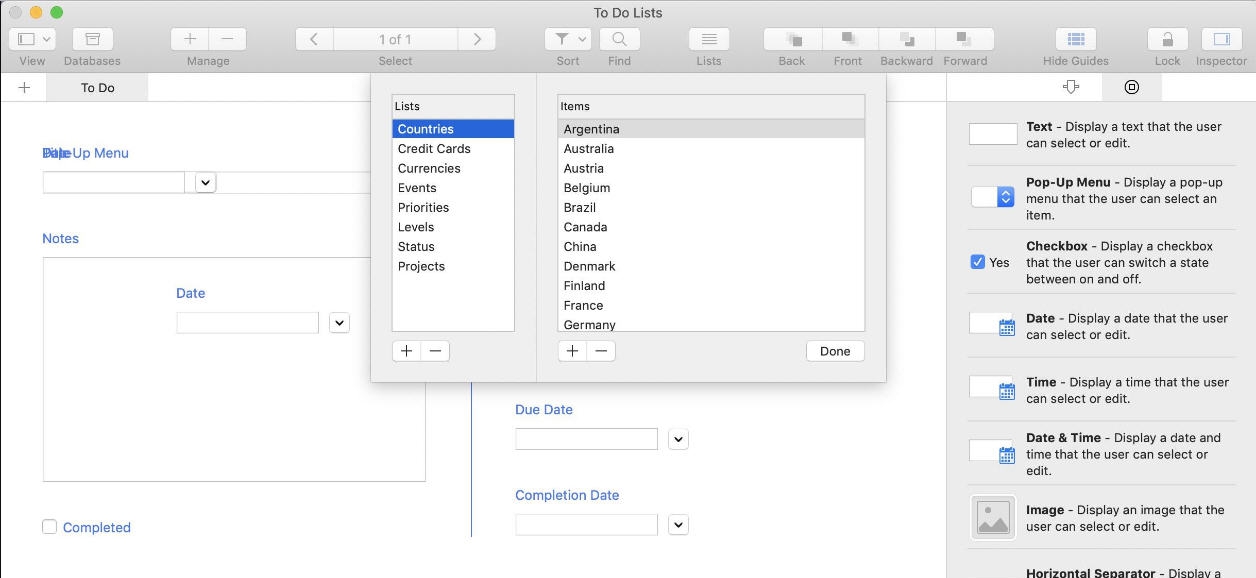Open the Find tool
Screen dimensions: 1256x578
coord(619,38)
